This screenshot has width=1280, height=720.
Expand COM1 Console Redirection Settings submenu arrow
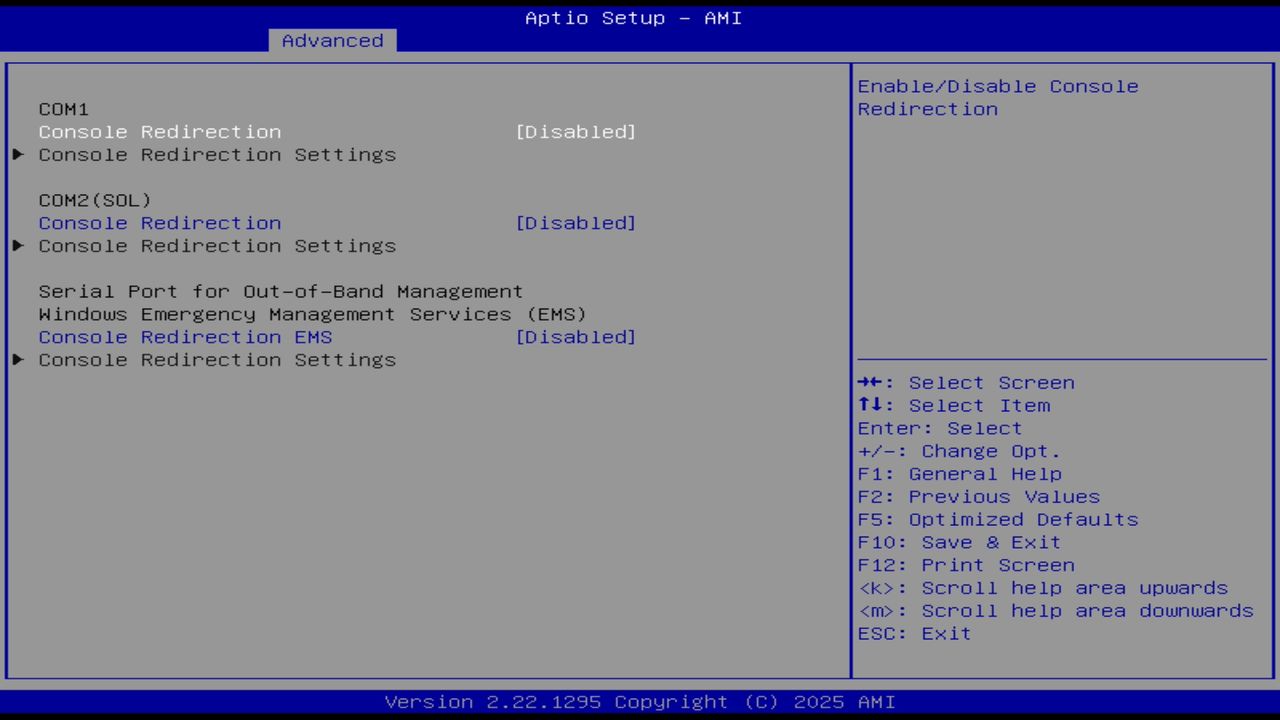tap(17, 155)
